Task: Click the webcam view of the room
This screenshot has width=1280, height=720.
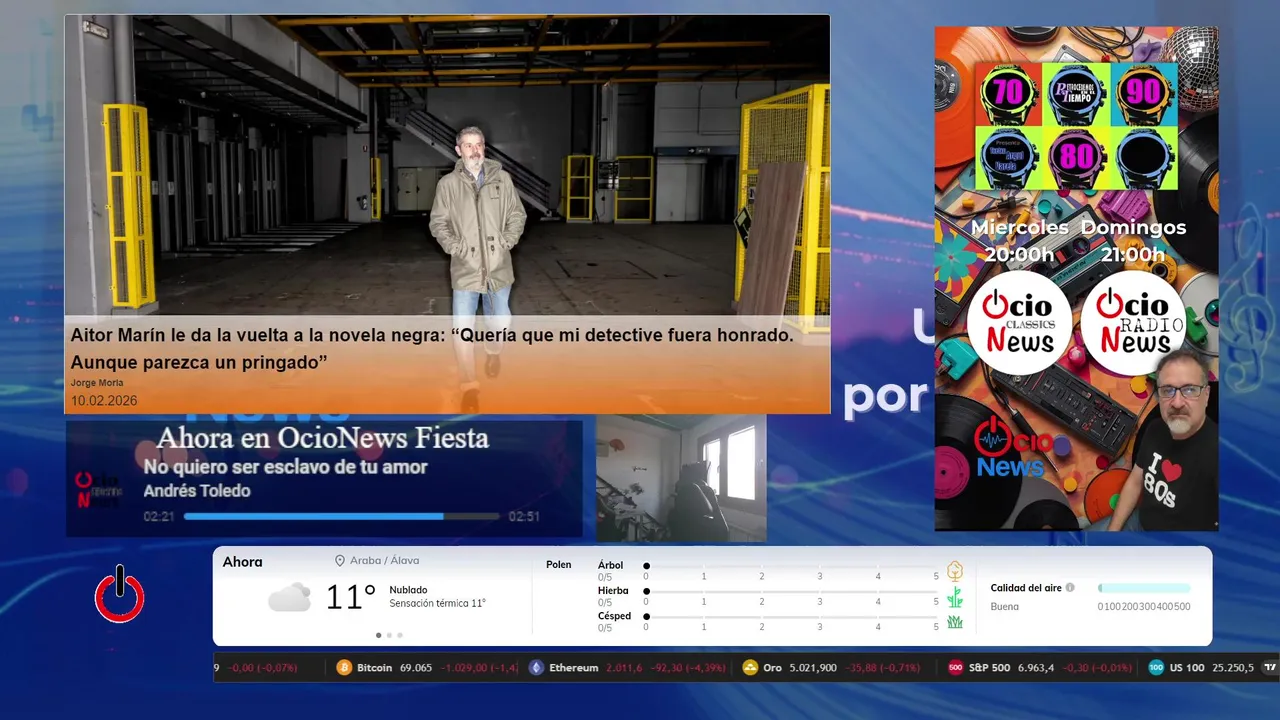Action: pyautogui.click(x=681, y=478)
